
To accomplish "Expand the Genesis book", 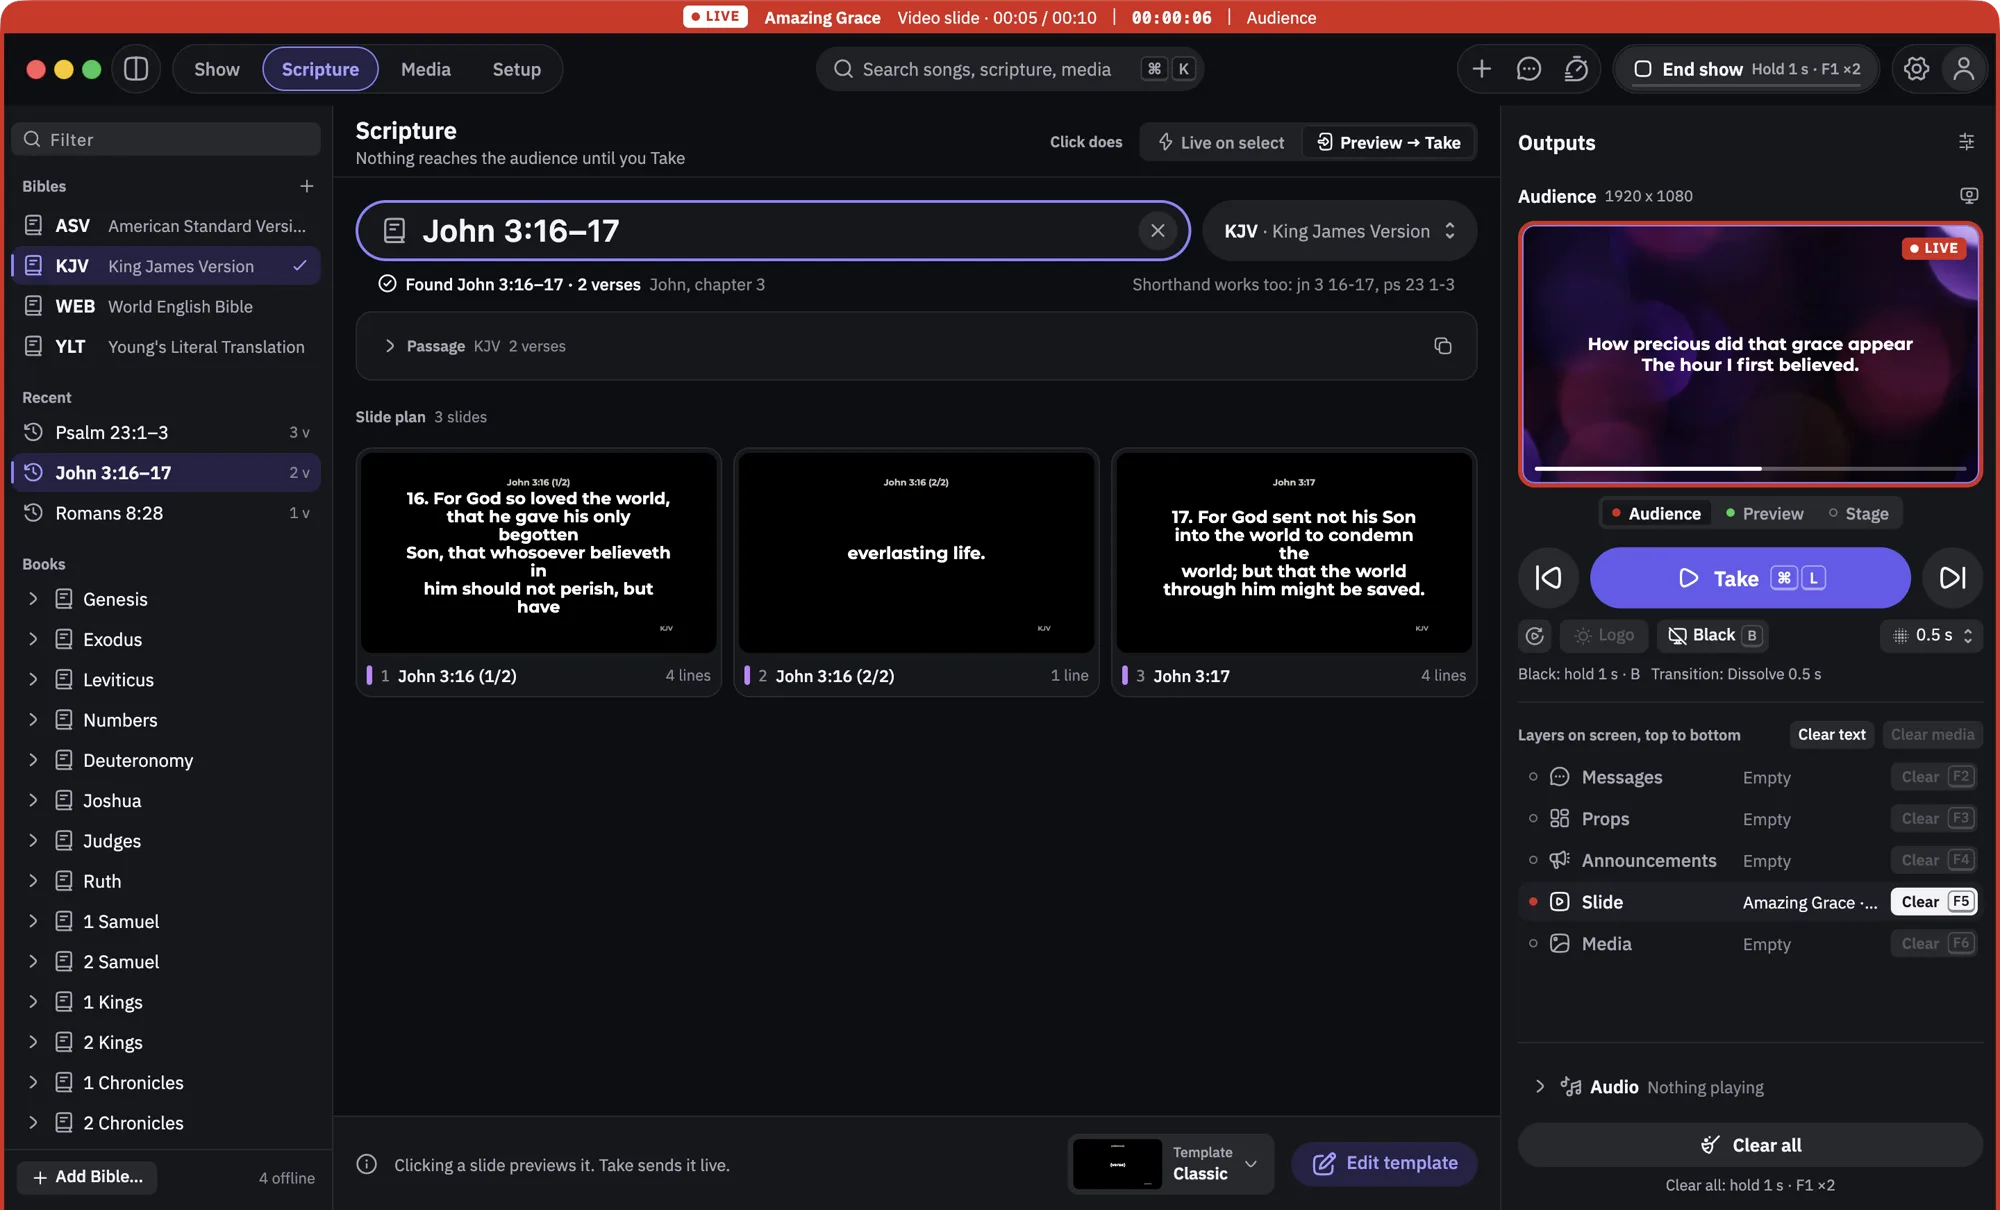I will (x=33, y=599).
